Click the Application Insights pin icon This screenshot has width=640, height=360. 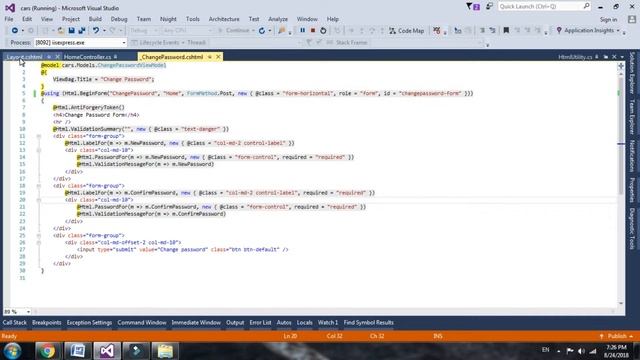point(559,31)
